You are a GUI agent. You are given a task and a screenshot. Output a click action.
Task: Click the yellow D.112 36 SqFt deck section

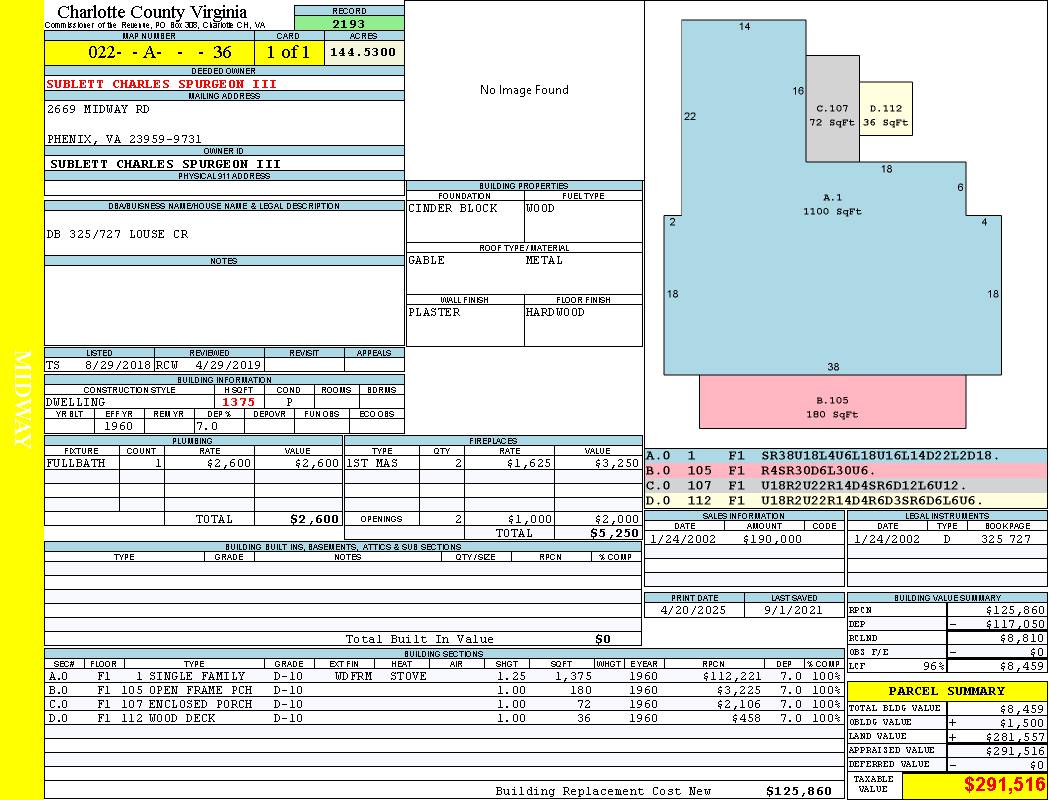[x=885, y=115]
